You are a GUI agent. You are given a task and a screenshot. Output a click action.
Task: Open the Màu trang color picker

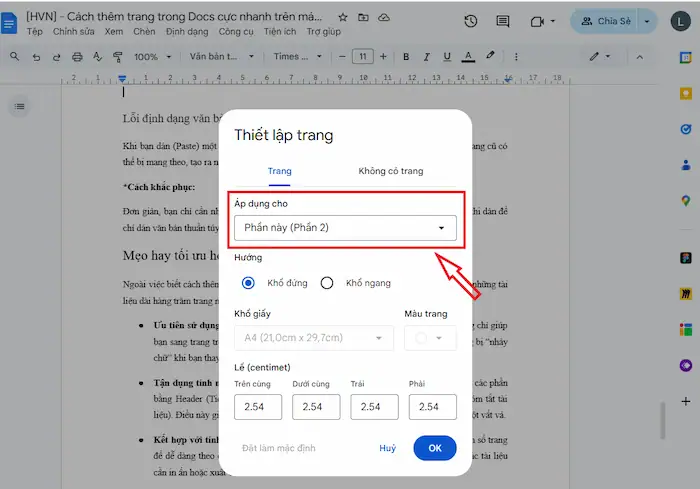pos(430,338)
